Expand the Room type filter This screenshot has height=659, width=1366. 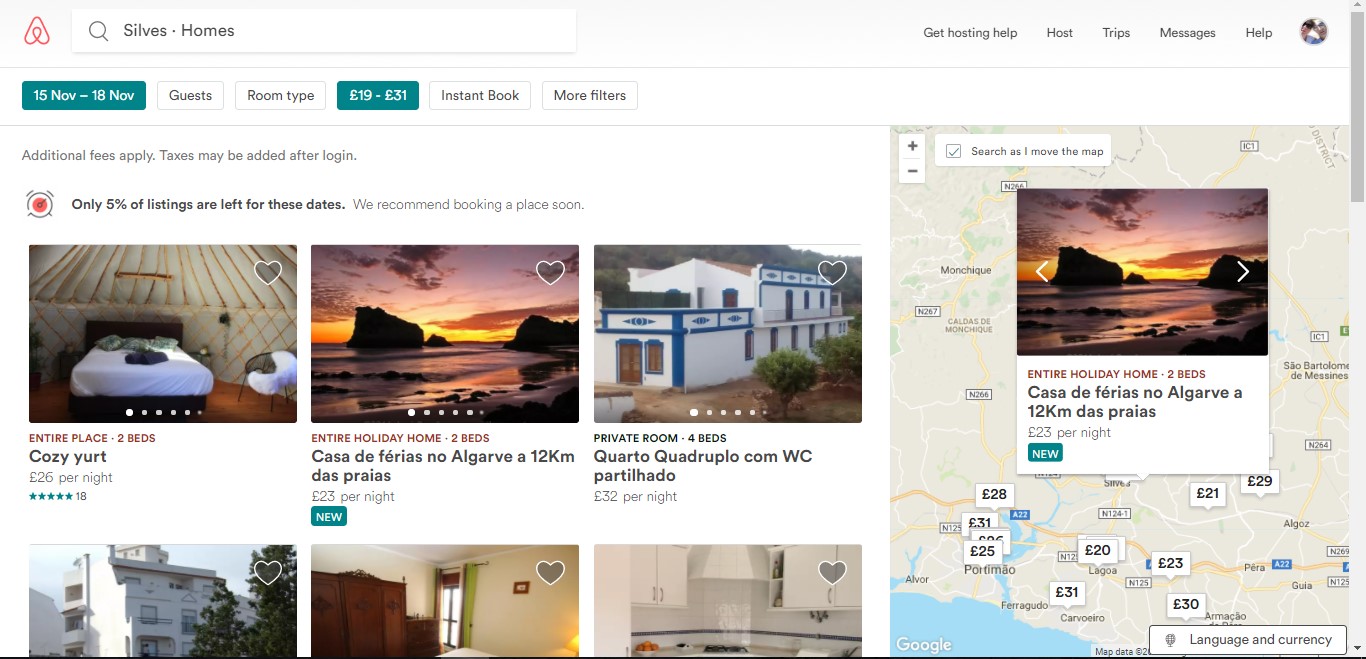pyautogui.click(x=280, y=96)
